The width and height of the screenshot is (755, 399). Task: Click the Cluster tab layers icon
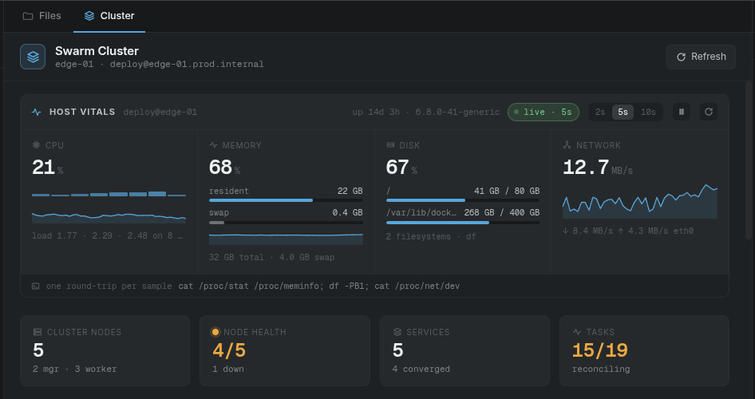point(89,16)
